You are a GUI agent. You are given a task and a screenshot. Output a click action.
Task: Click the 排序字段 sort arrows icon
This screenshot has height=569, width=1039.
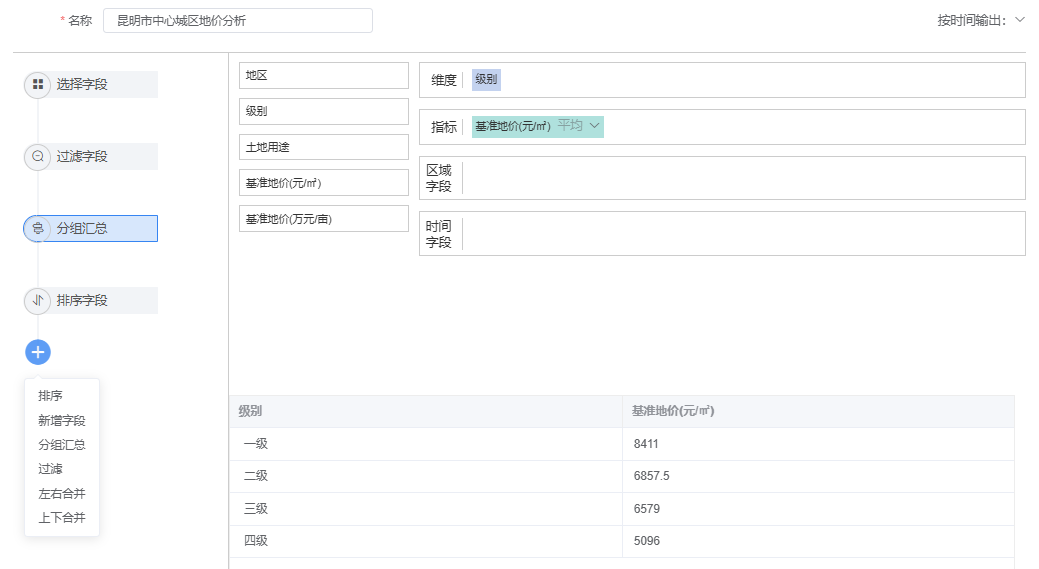tap(38, 301)
